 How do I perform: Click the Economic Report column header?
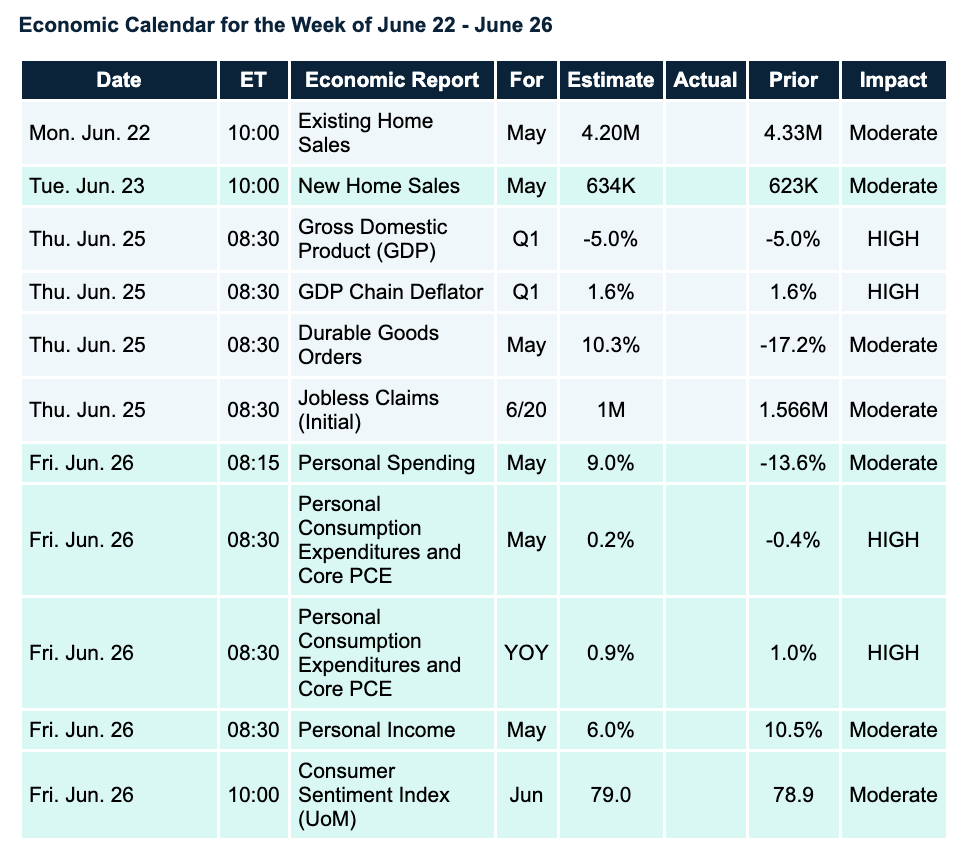392,80
